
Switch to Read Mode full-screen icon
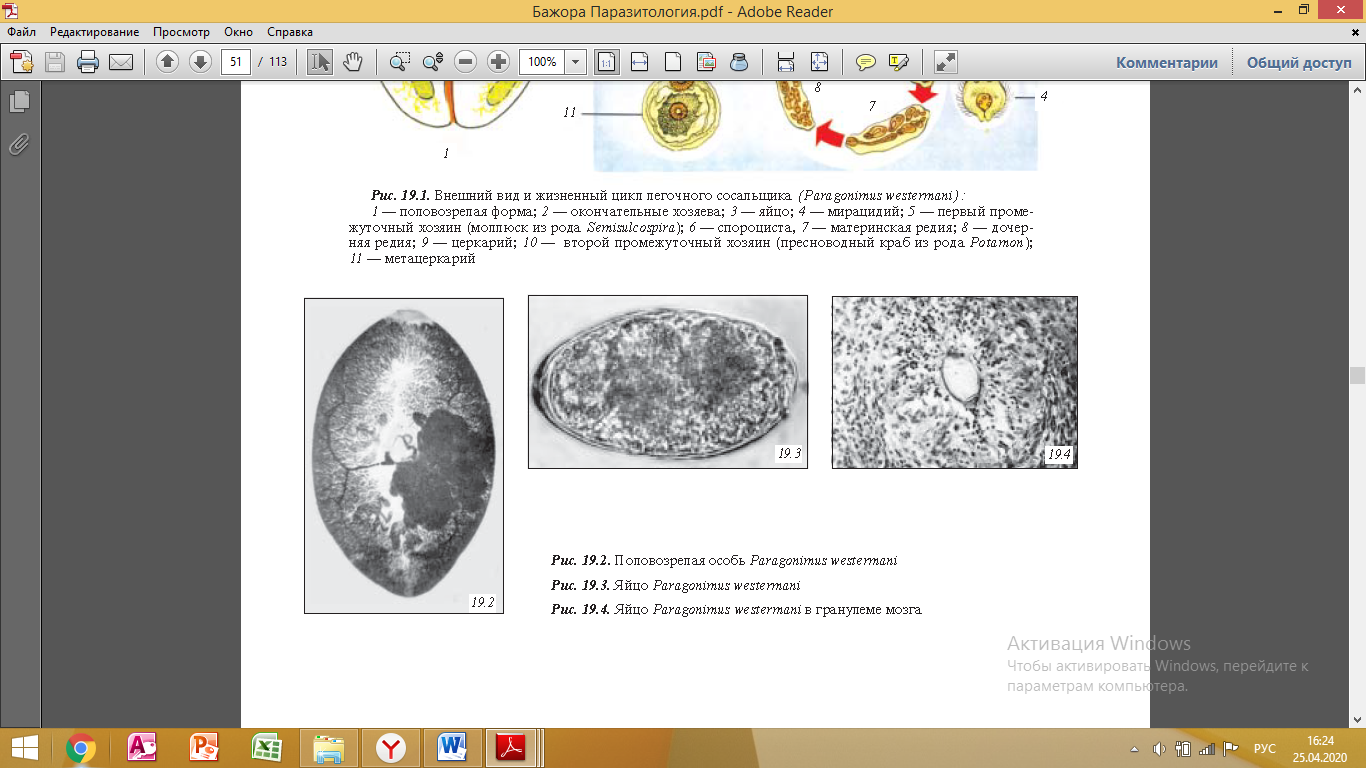945,62
